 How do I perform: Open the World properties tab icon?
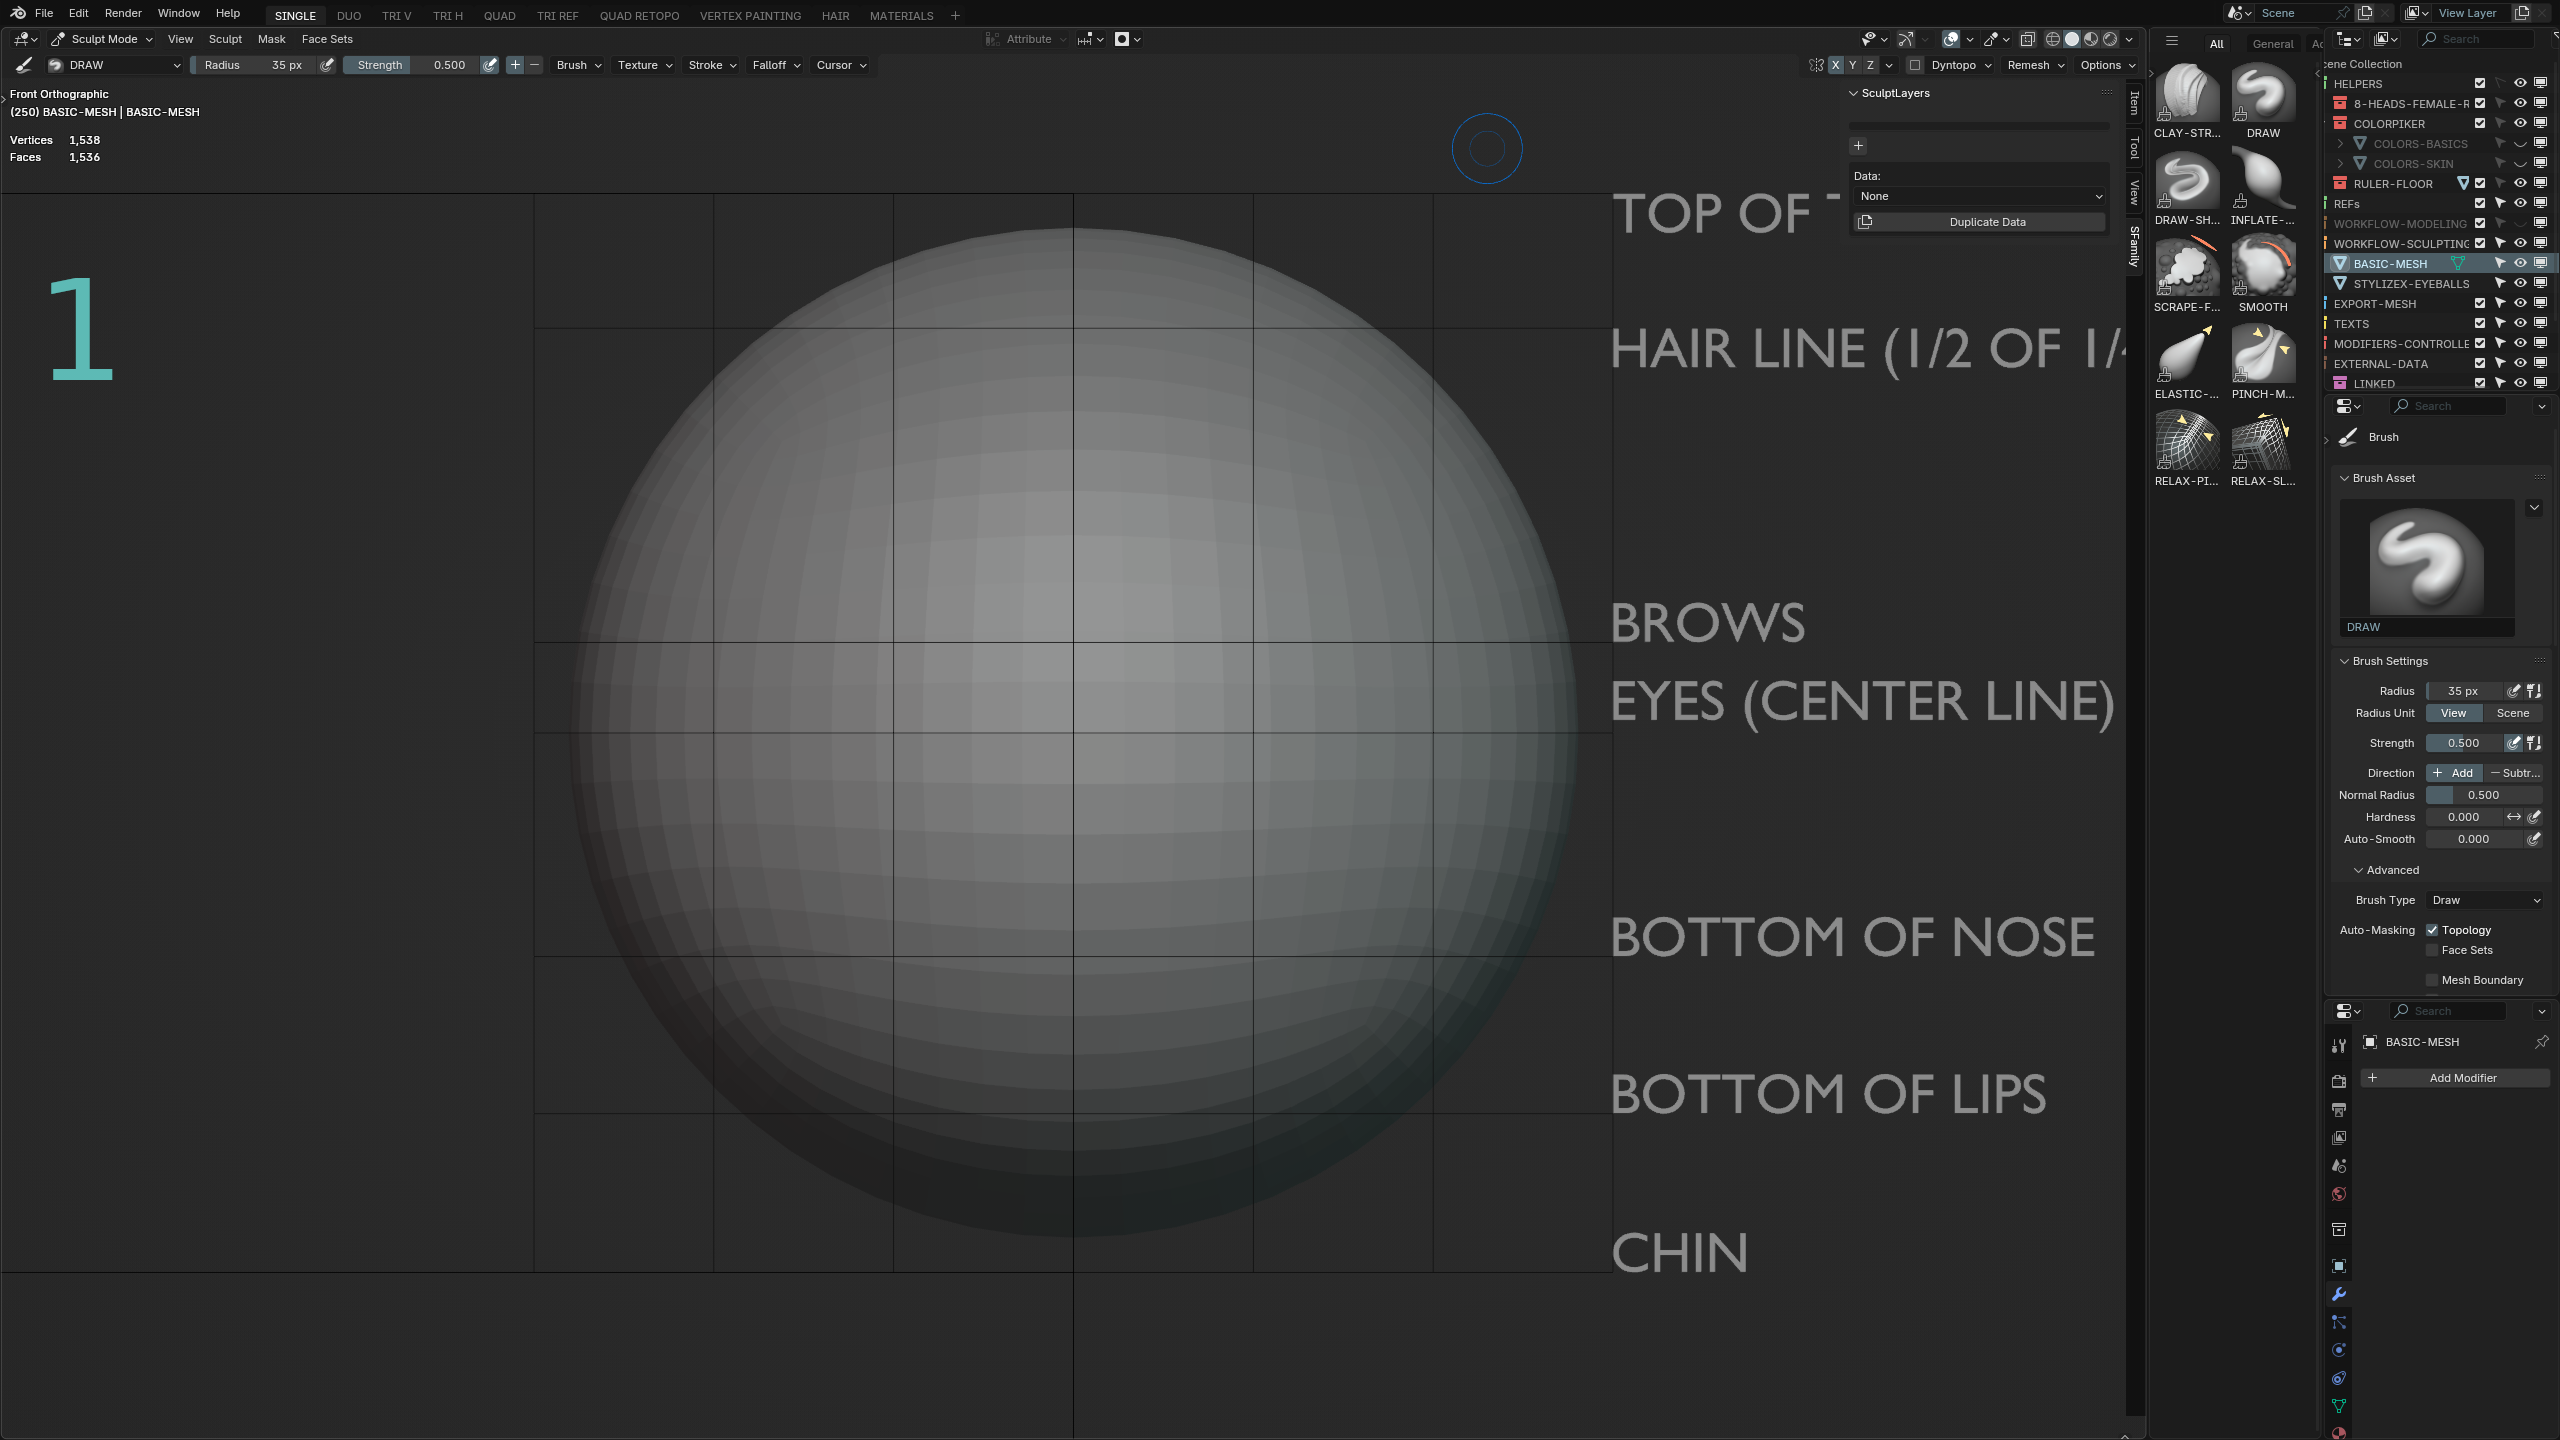tap(2339, 1194)
